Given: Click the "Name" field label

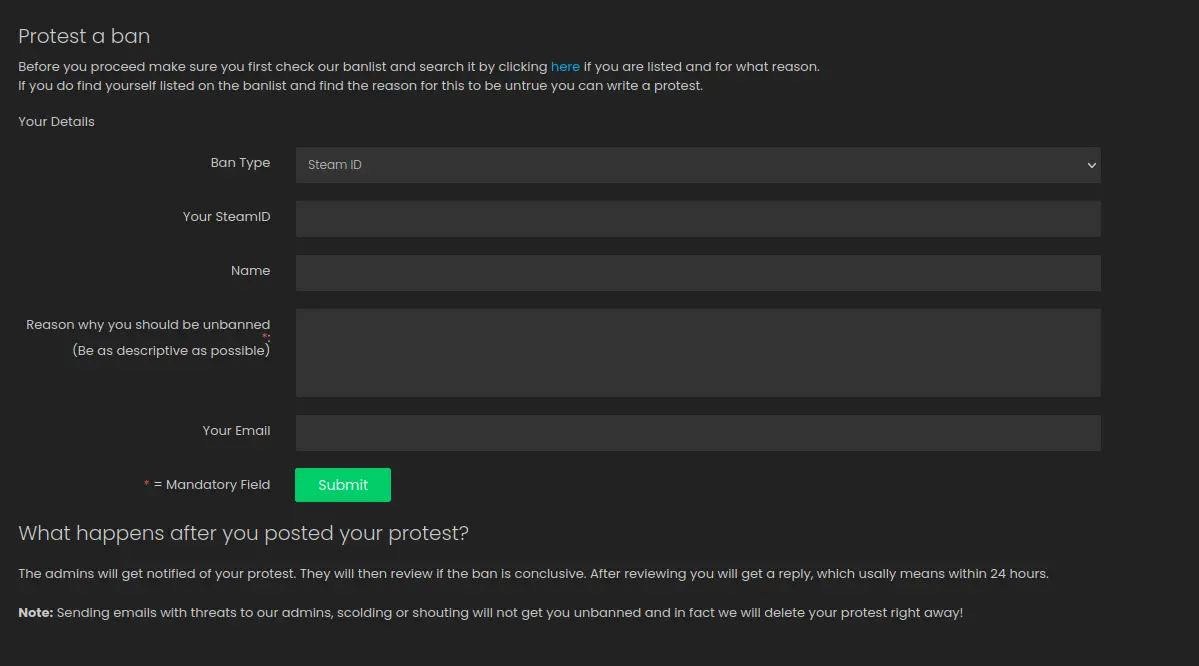Looking at the screenshot, I should tap(250, 271).
